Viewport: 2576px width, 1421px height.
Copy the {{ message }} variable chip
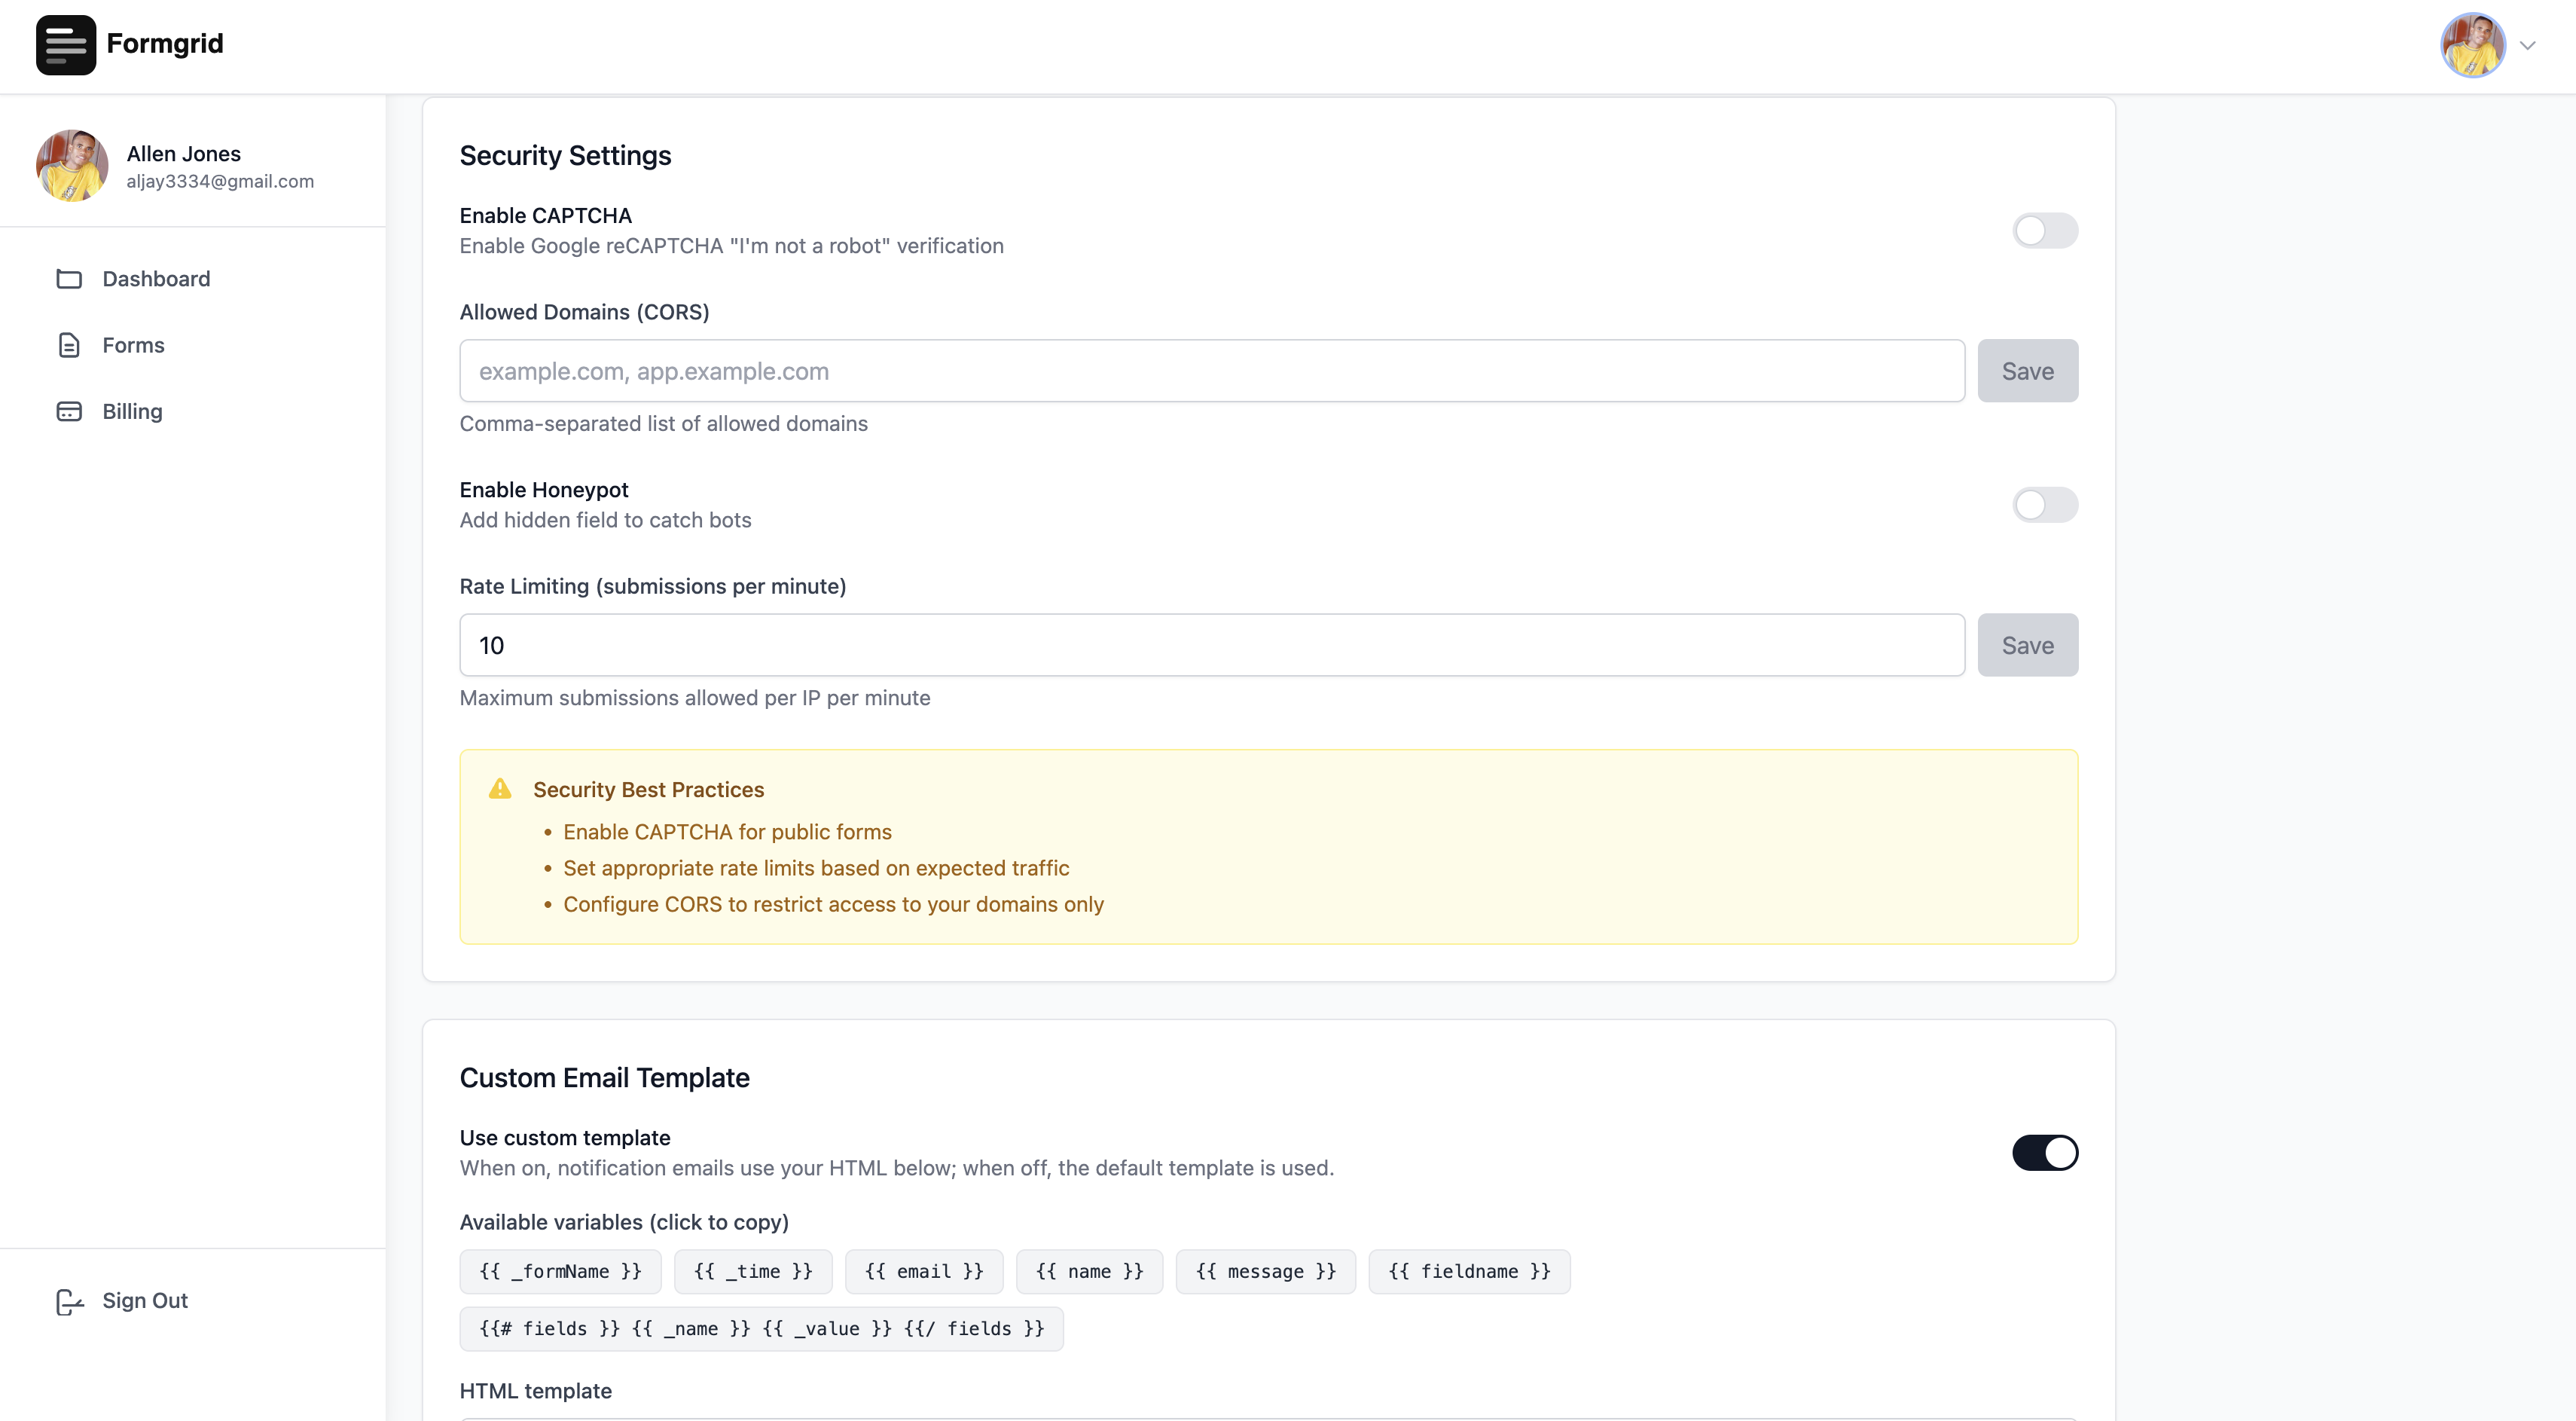point(1265,1272)
